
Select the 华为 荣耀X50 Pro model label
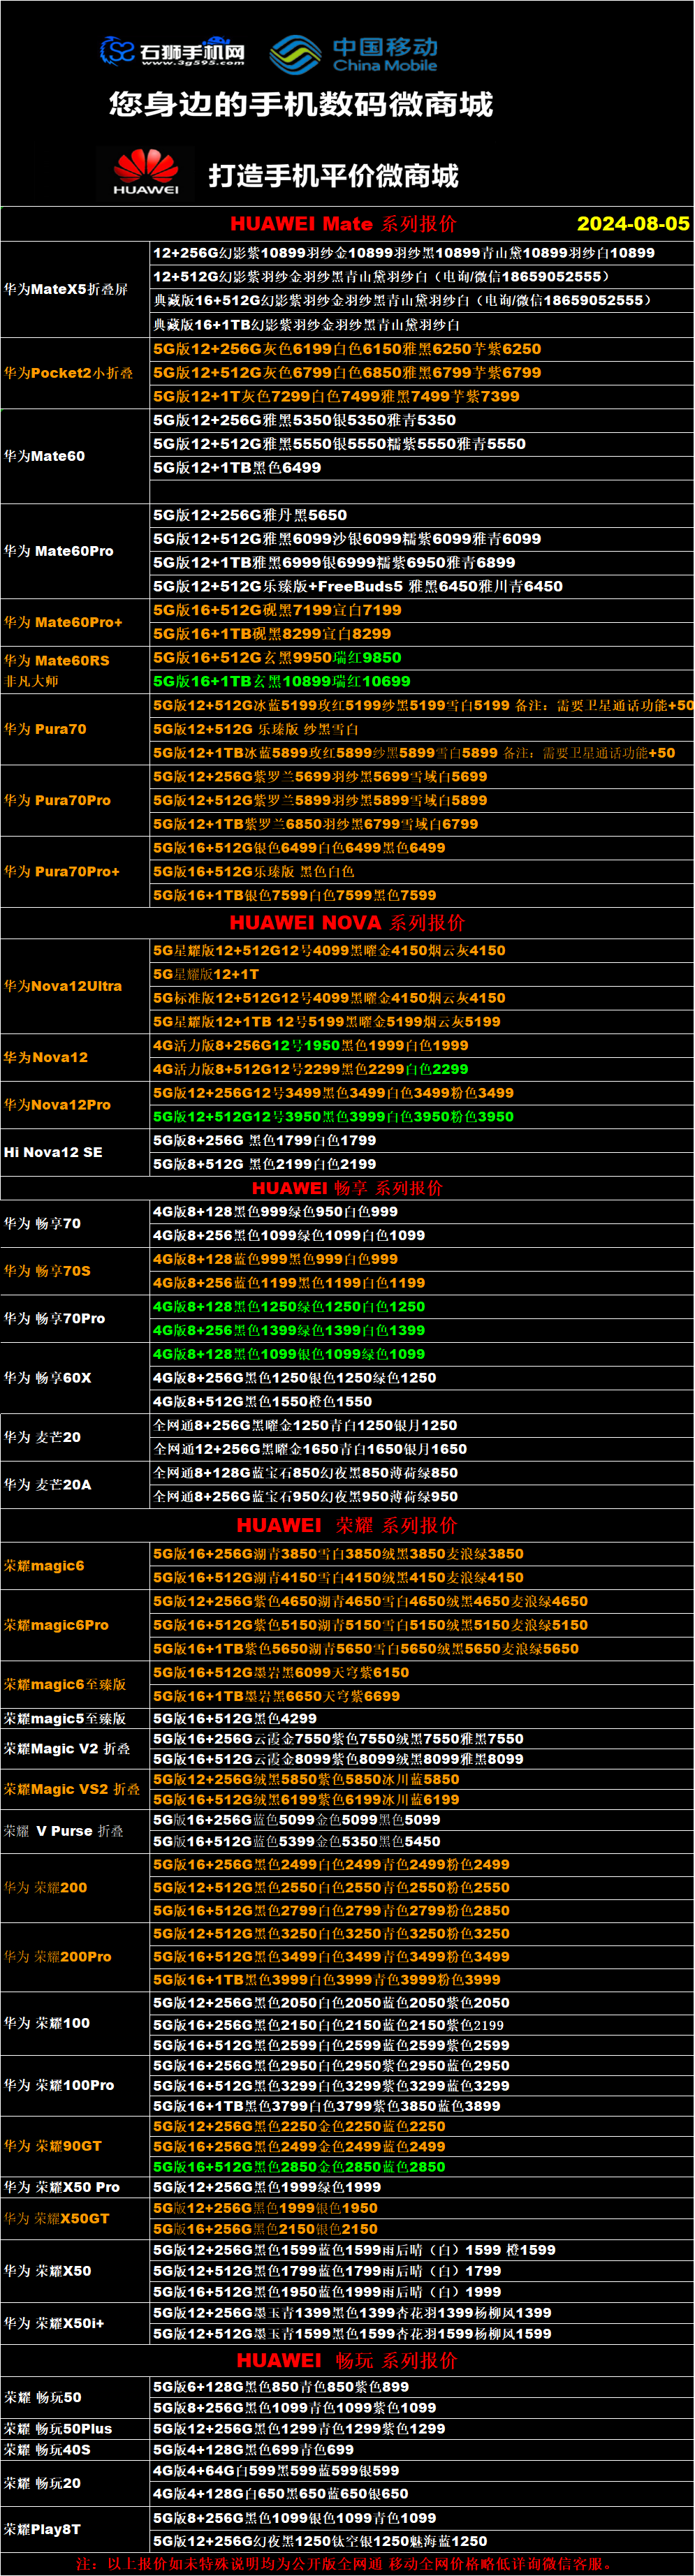click(62, 2187)
